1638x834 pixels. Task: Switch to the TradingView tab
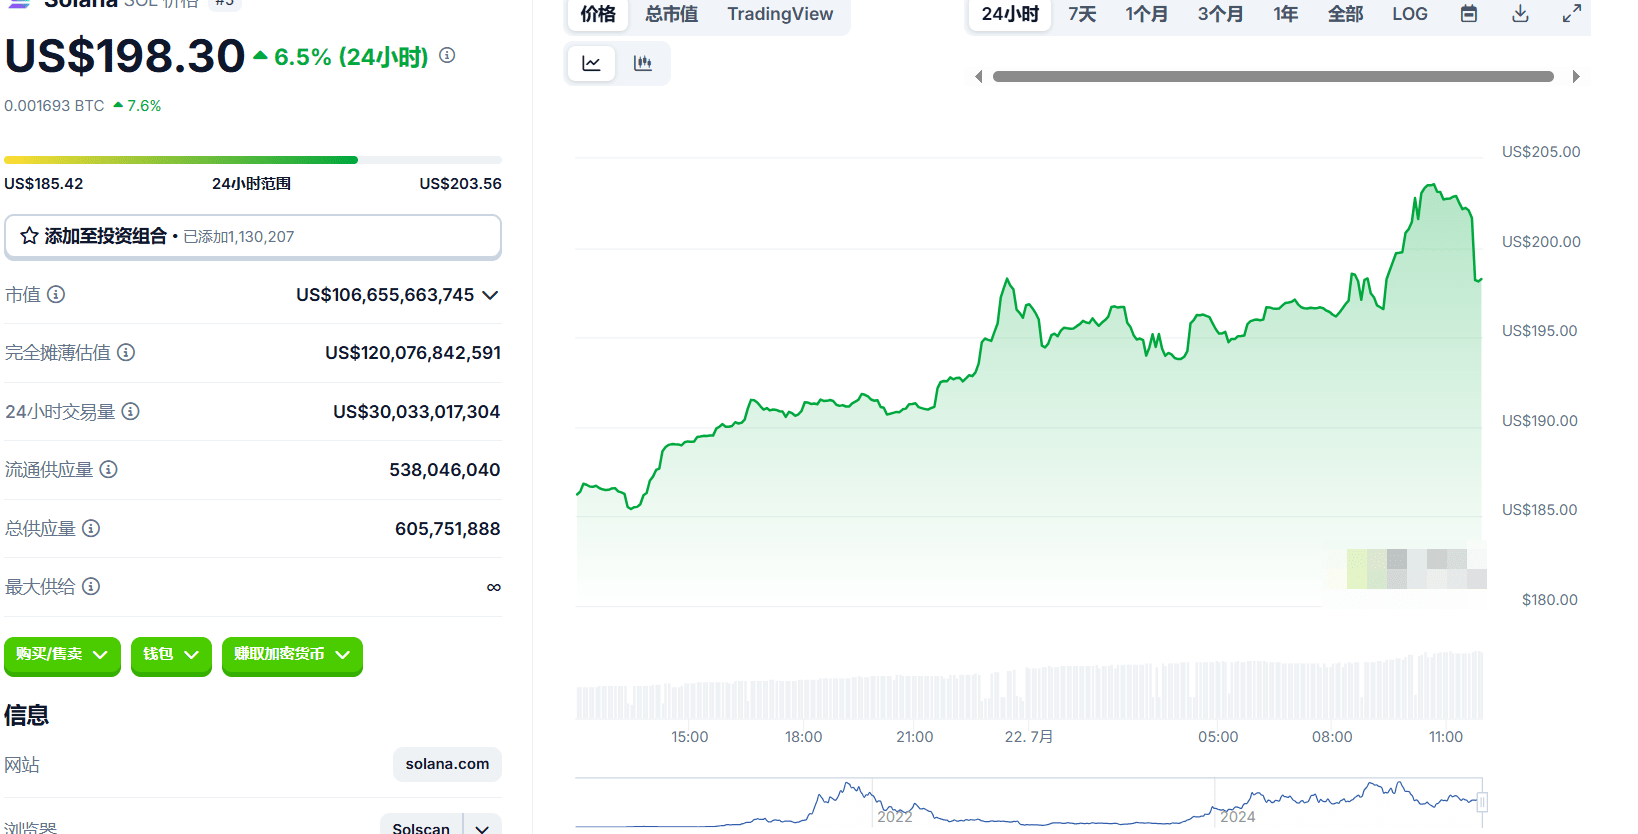click(780, 14)
